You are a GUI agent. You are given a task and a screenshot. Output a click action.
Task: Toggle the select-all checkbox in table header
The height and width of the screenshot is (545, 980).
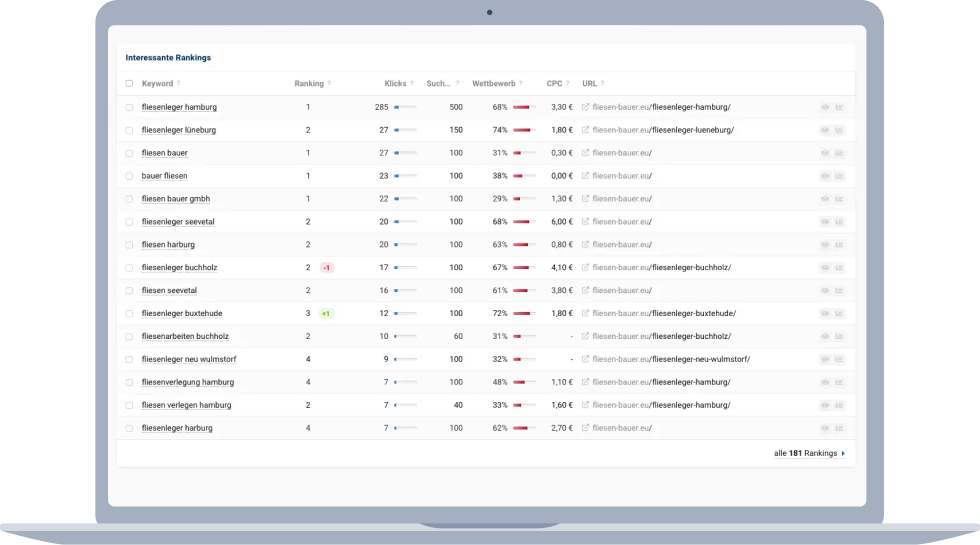129,84
